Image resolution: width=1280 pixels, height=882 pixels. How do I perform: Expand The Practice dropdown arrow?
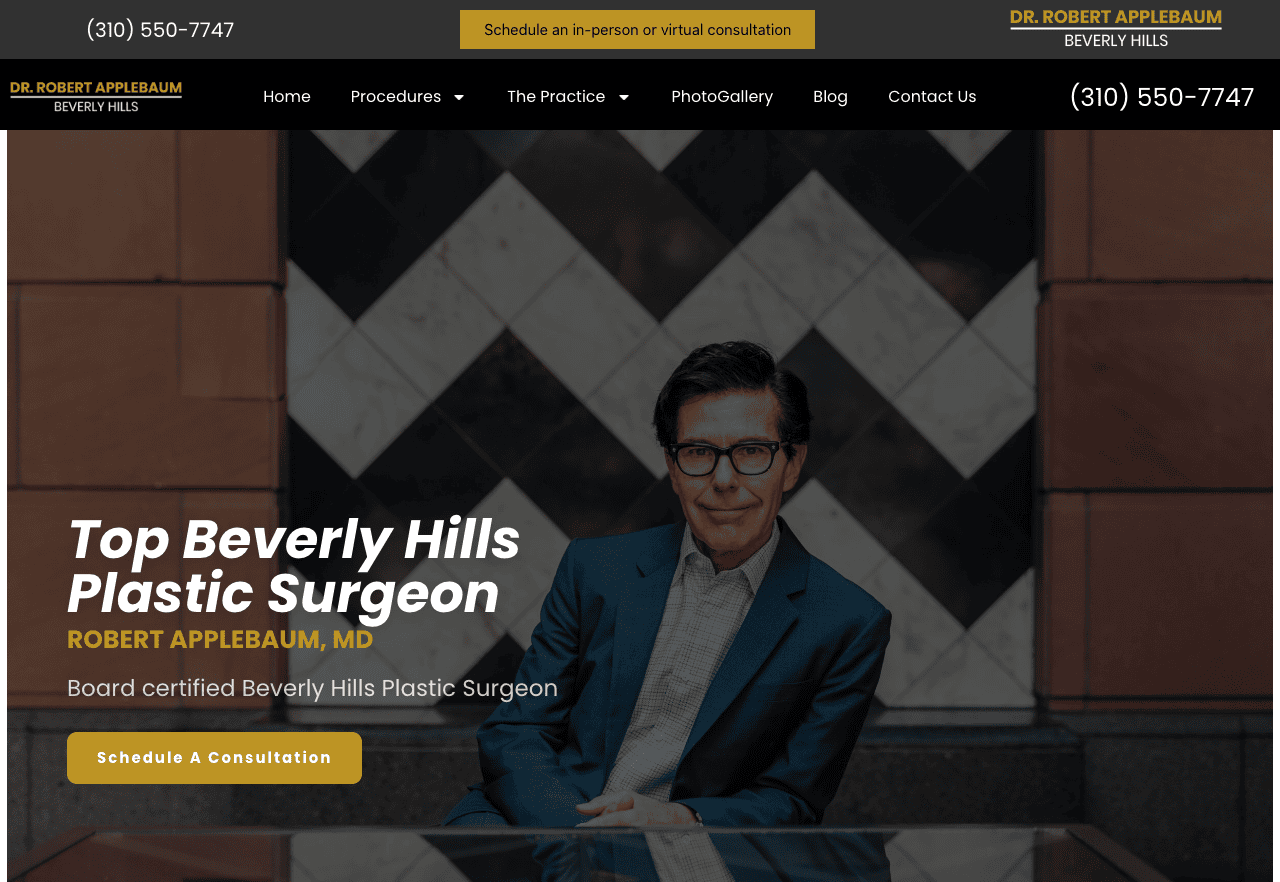click(624, 97)
